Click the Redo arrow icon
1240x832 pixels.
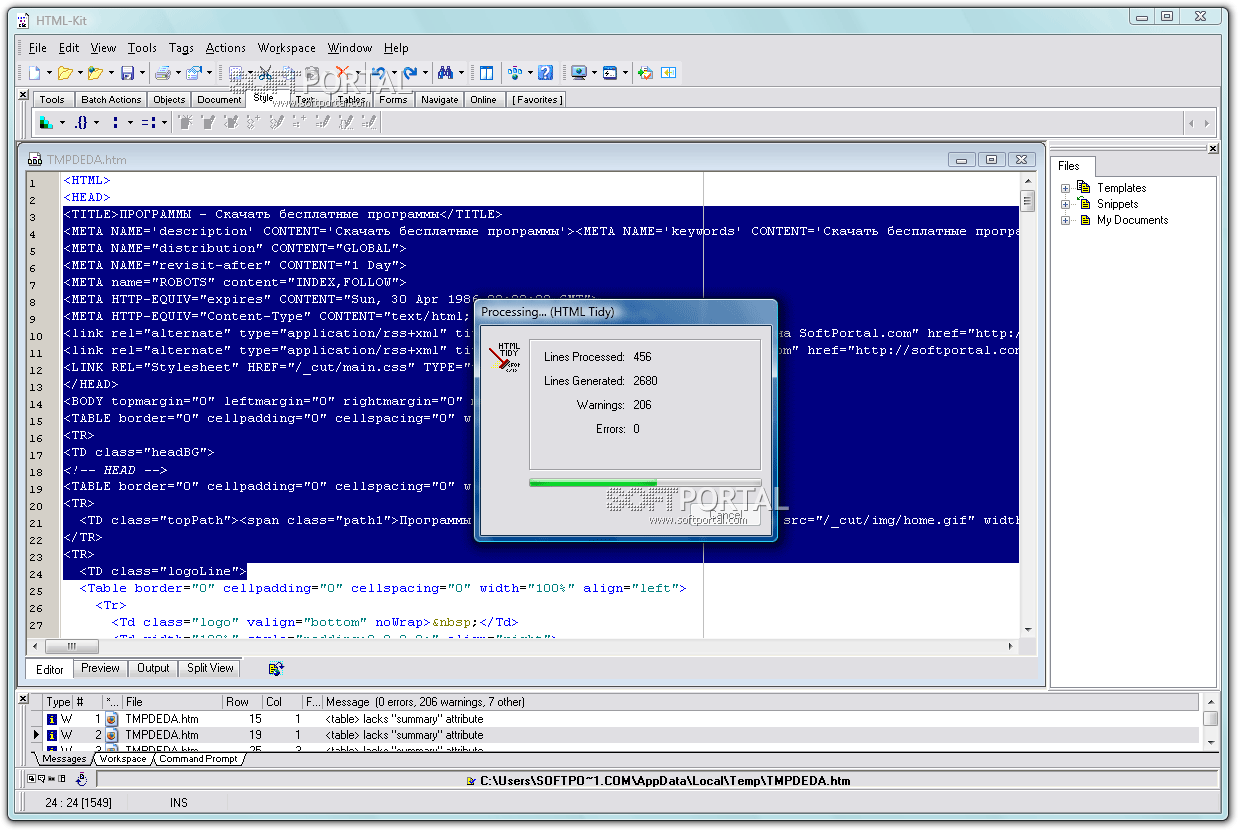pyautogui.click(x=410, y=73)
